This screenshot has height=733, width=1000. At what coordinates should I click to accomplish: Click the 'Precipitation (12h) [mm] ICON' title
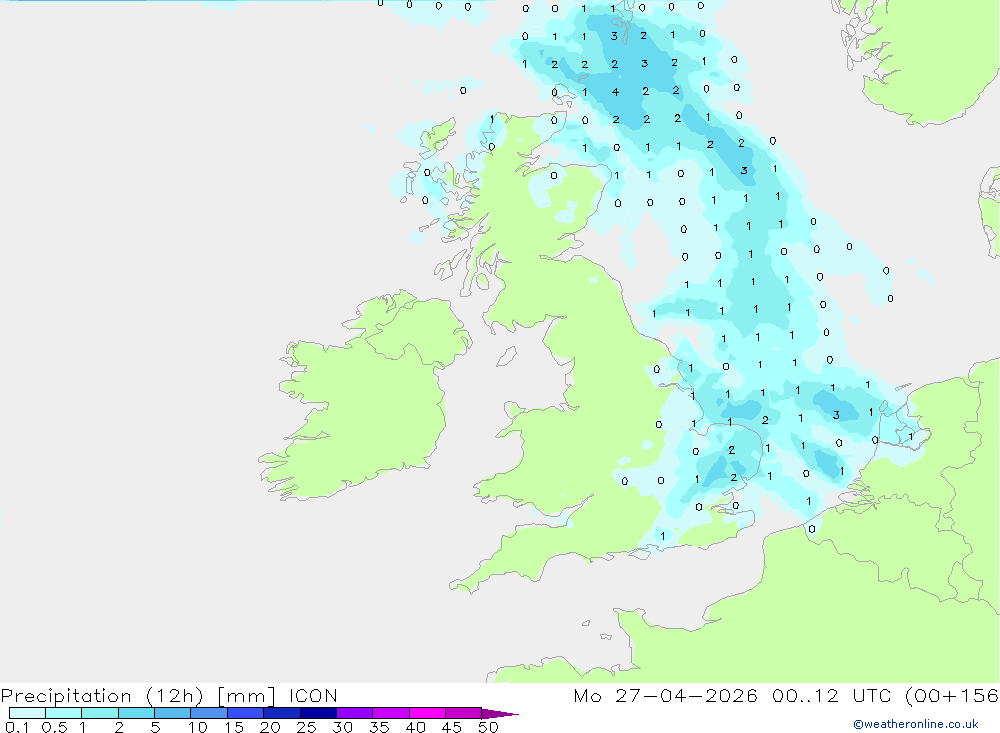tap(169, 696)
